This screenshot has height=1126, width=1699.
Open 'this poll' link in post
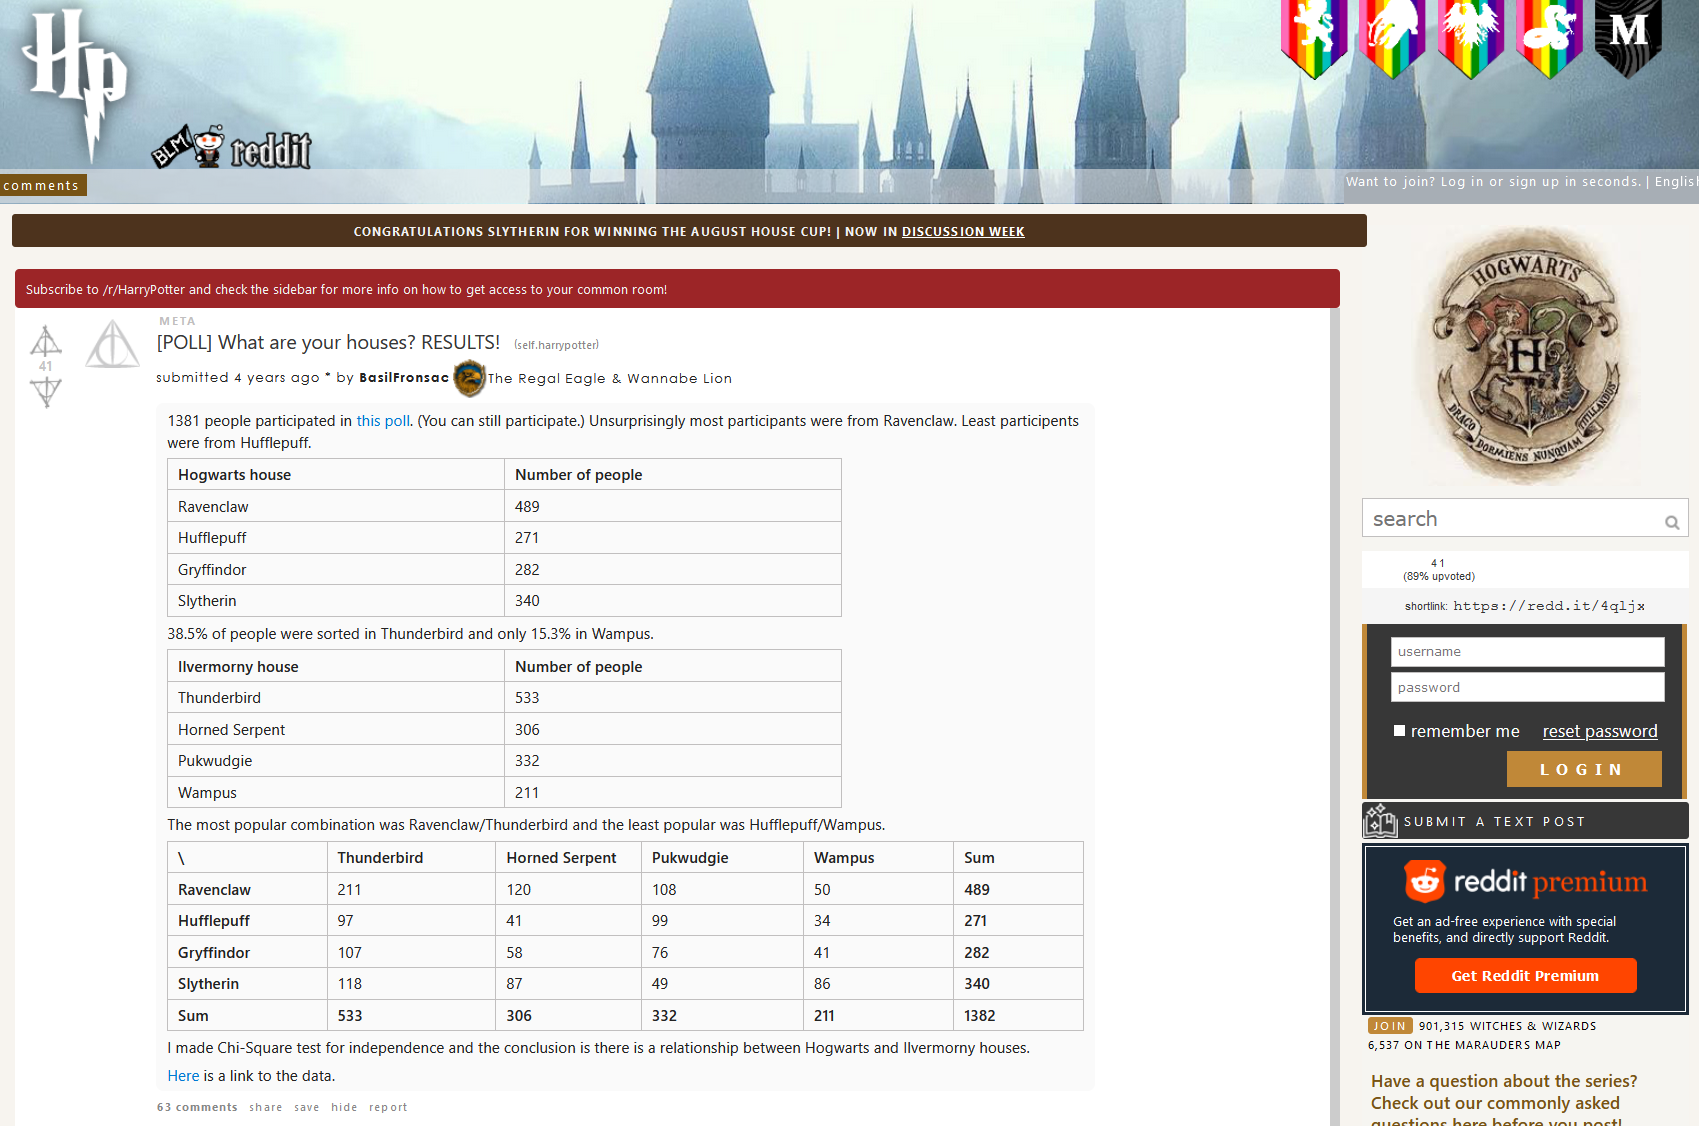pos(383,421)
